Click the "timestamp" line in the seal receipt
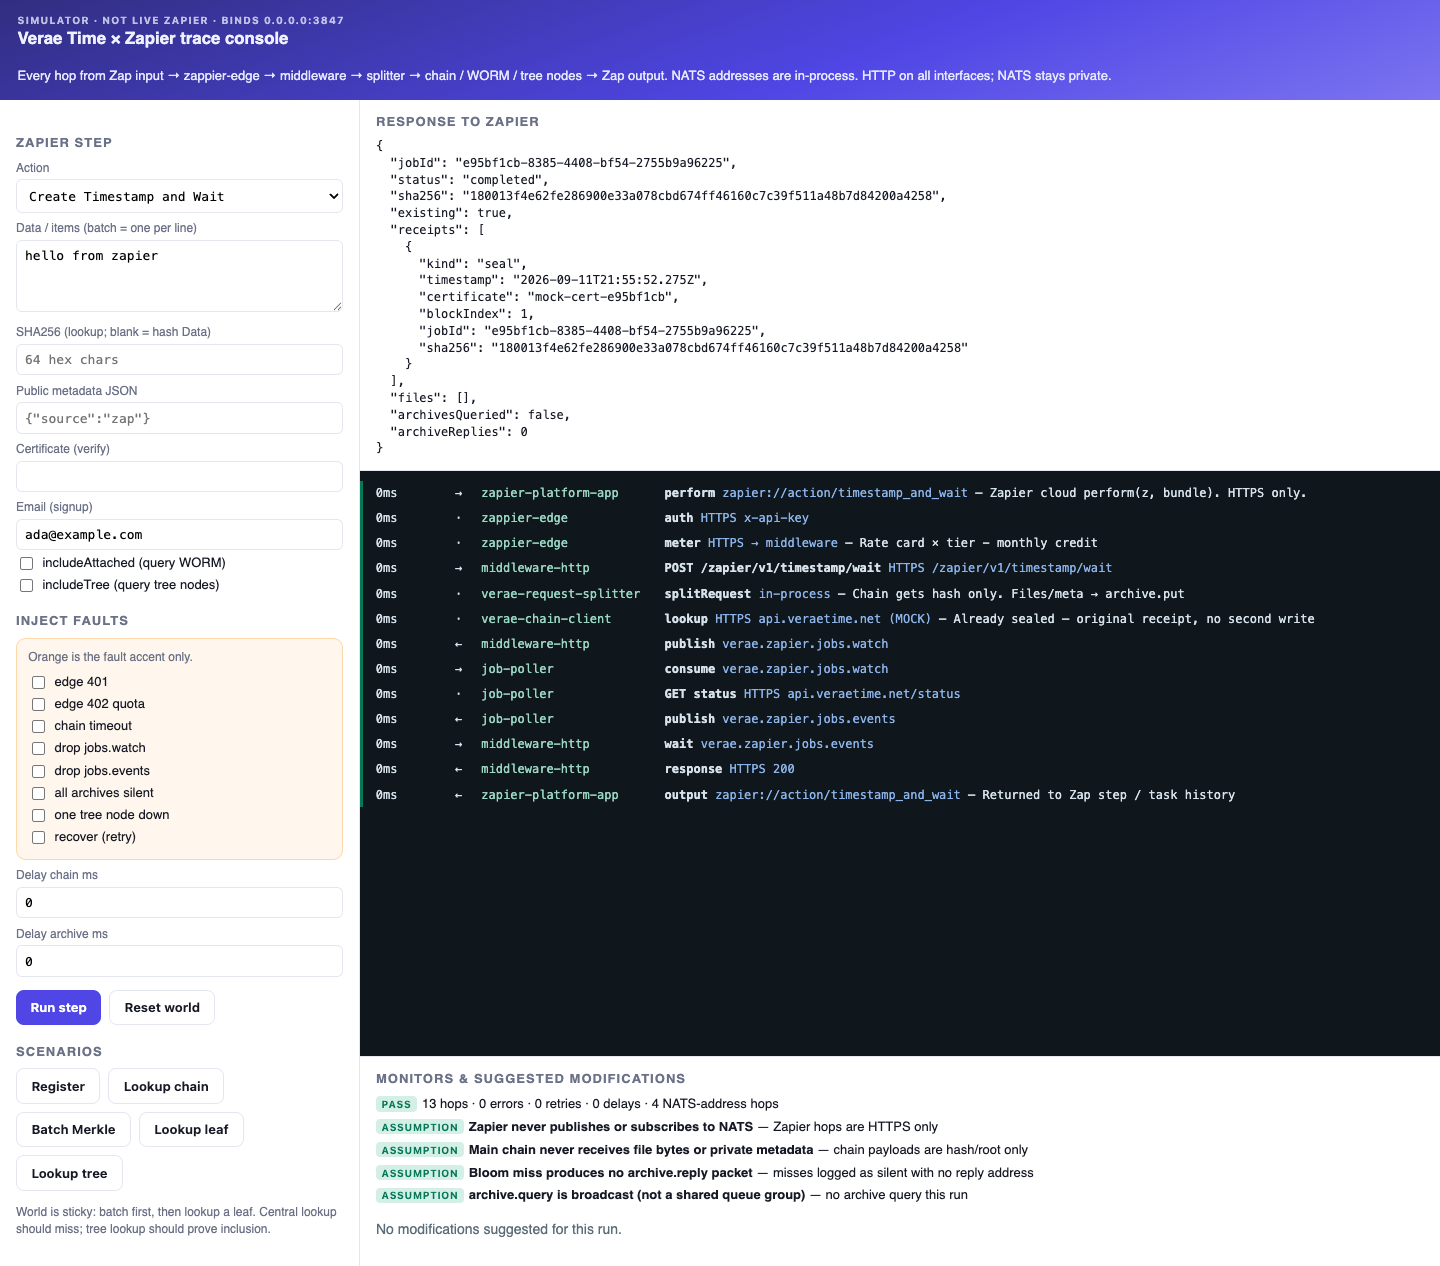Image resolution: width=1440 pixels, height=1266 pixels. [563, 280]
